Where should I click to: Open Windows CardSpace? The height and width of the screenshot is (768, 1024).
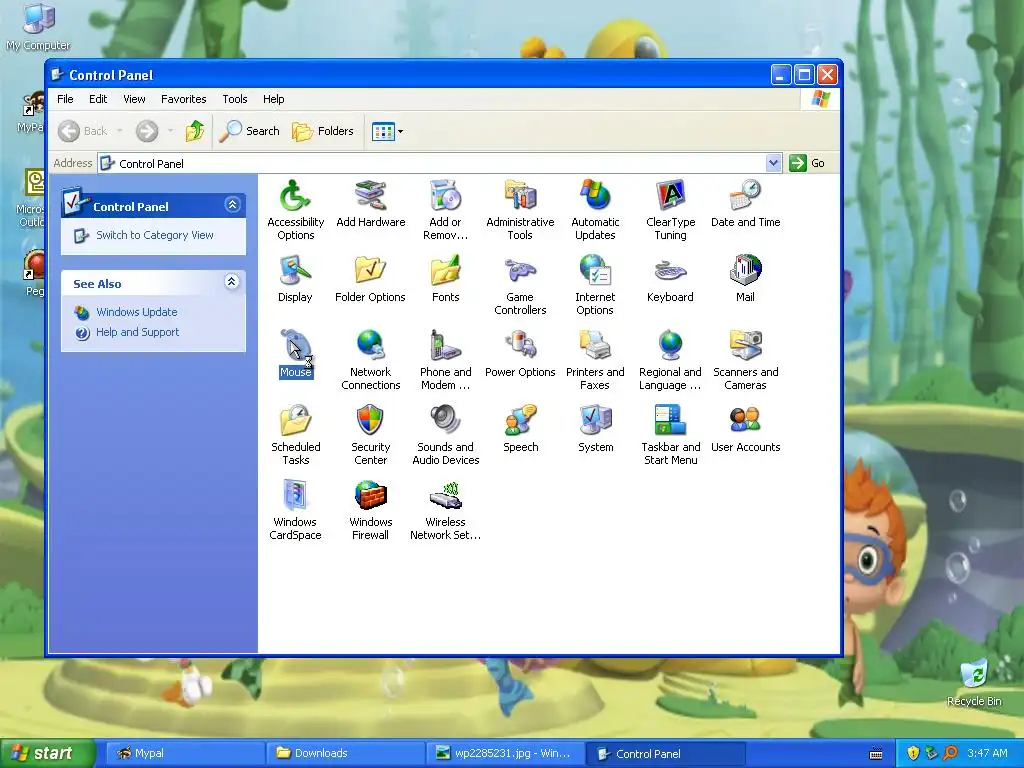tap(295, 511)
